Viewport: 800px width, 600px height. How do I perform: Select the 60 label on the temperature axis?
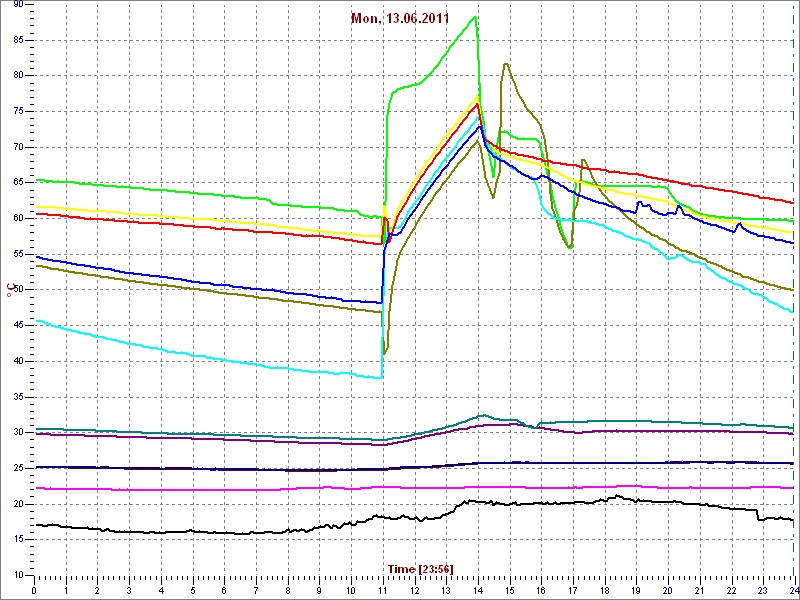(18, 218)
